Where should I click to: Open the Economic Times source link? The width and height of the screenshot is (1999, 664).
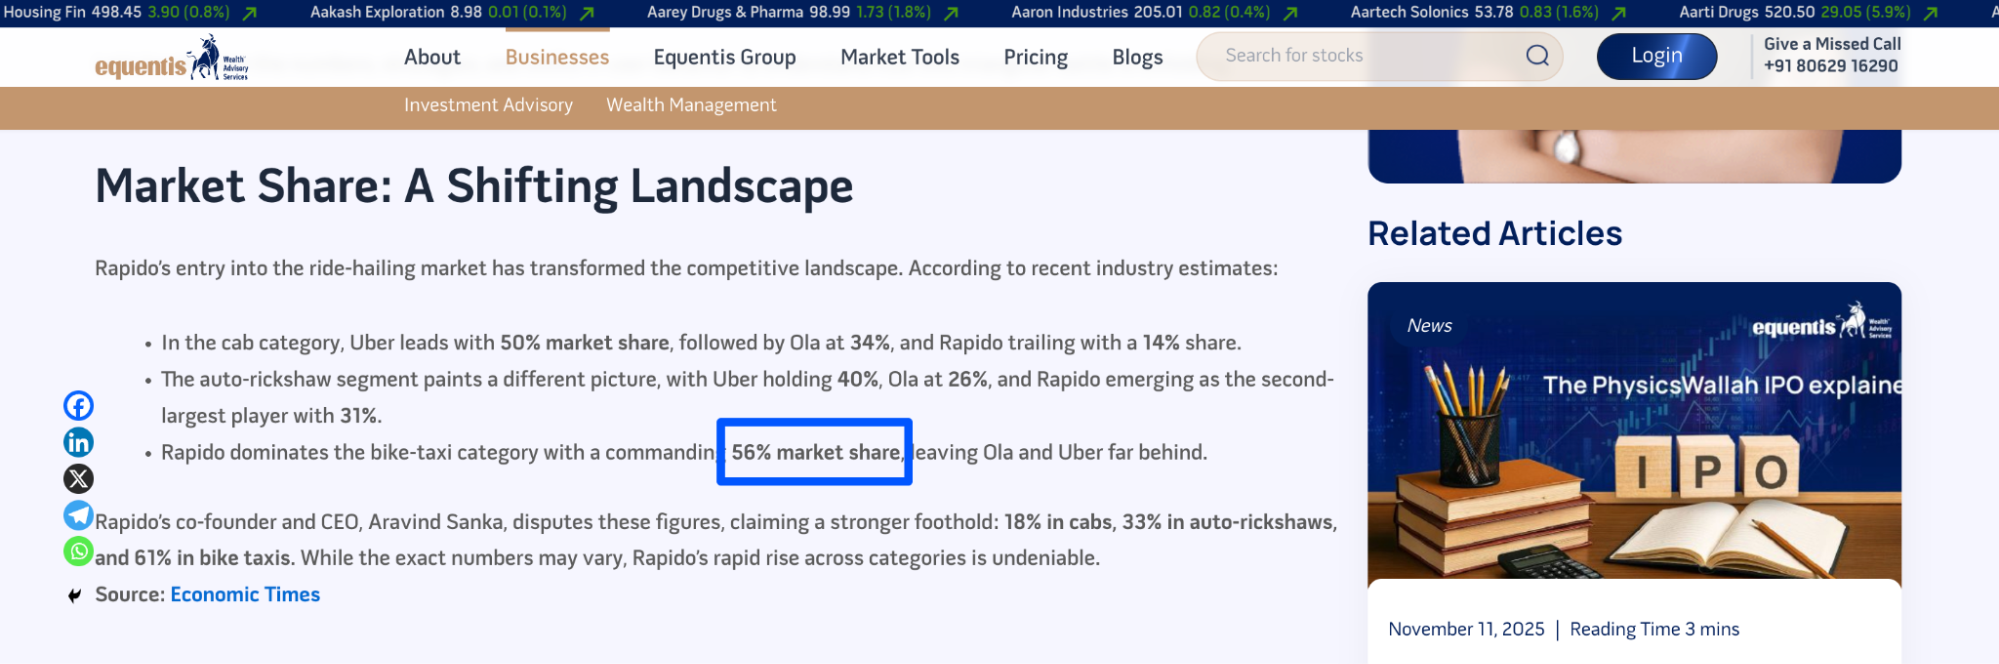point(245,595)
